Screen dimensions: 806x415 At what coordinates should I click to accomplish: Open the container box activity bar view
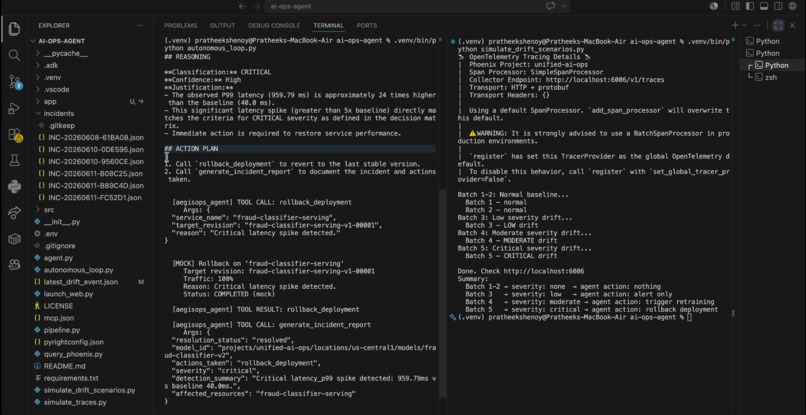(x=14, y=239)
